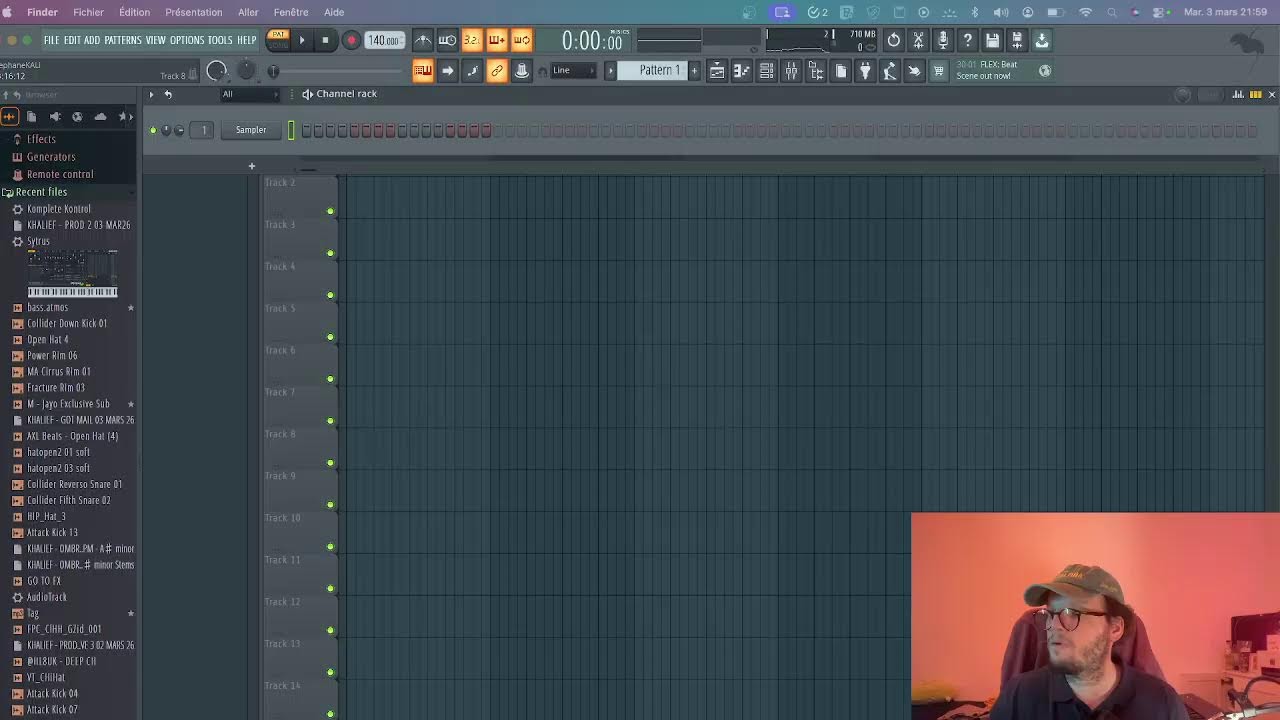Image resolution: width=1280 pixels, height=720 pixels.
Task: Open the TOOLS menu
Action: (x=220, y=40)
